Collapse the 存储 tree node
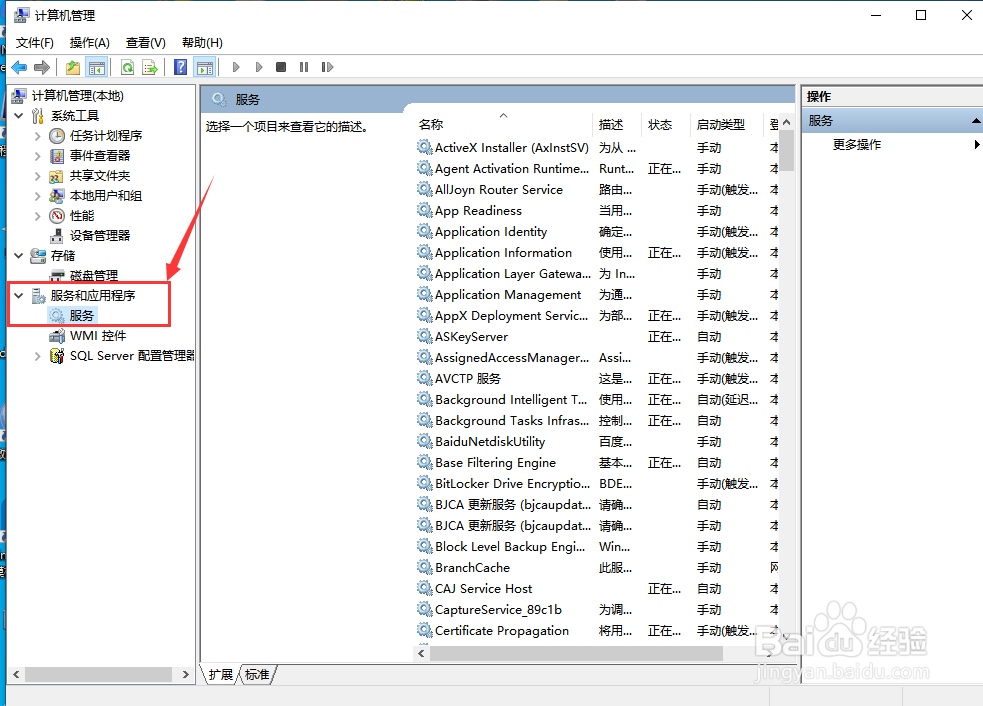Image resolution: width=983 pixels, height=706 pixels. [19, 255]
